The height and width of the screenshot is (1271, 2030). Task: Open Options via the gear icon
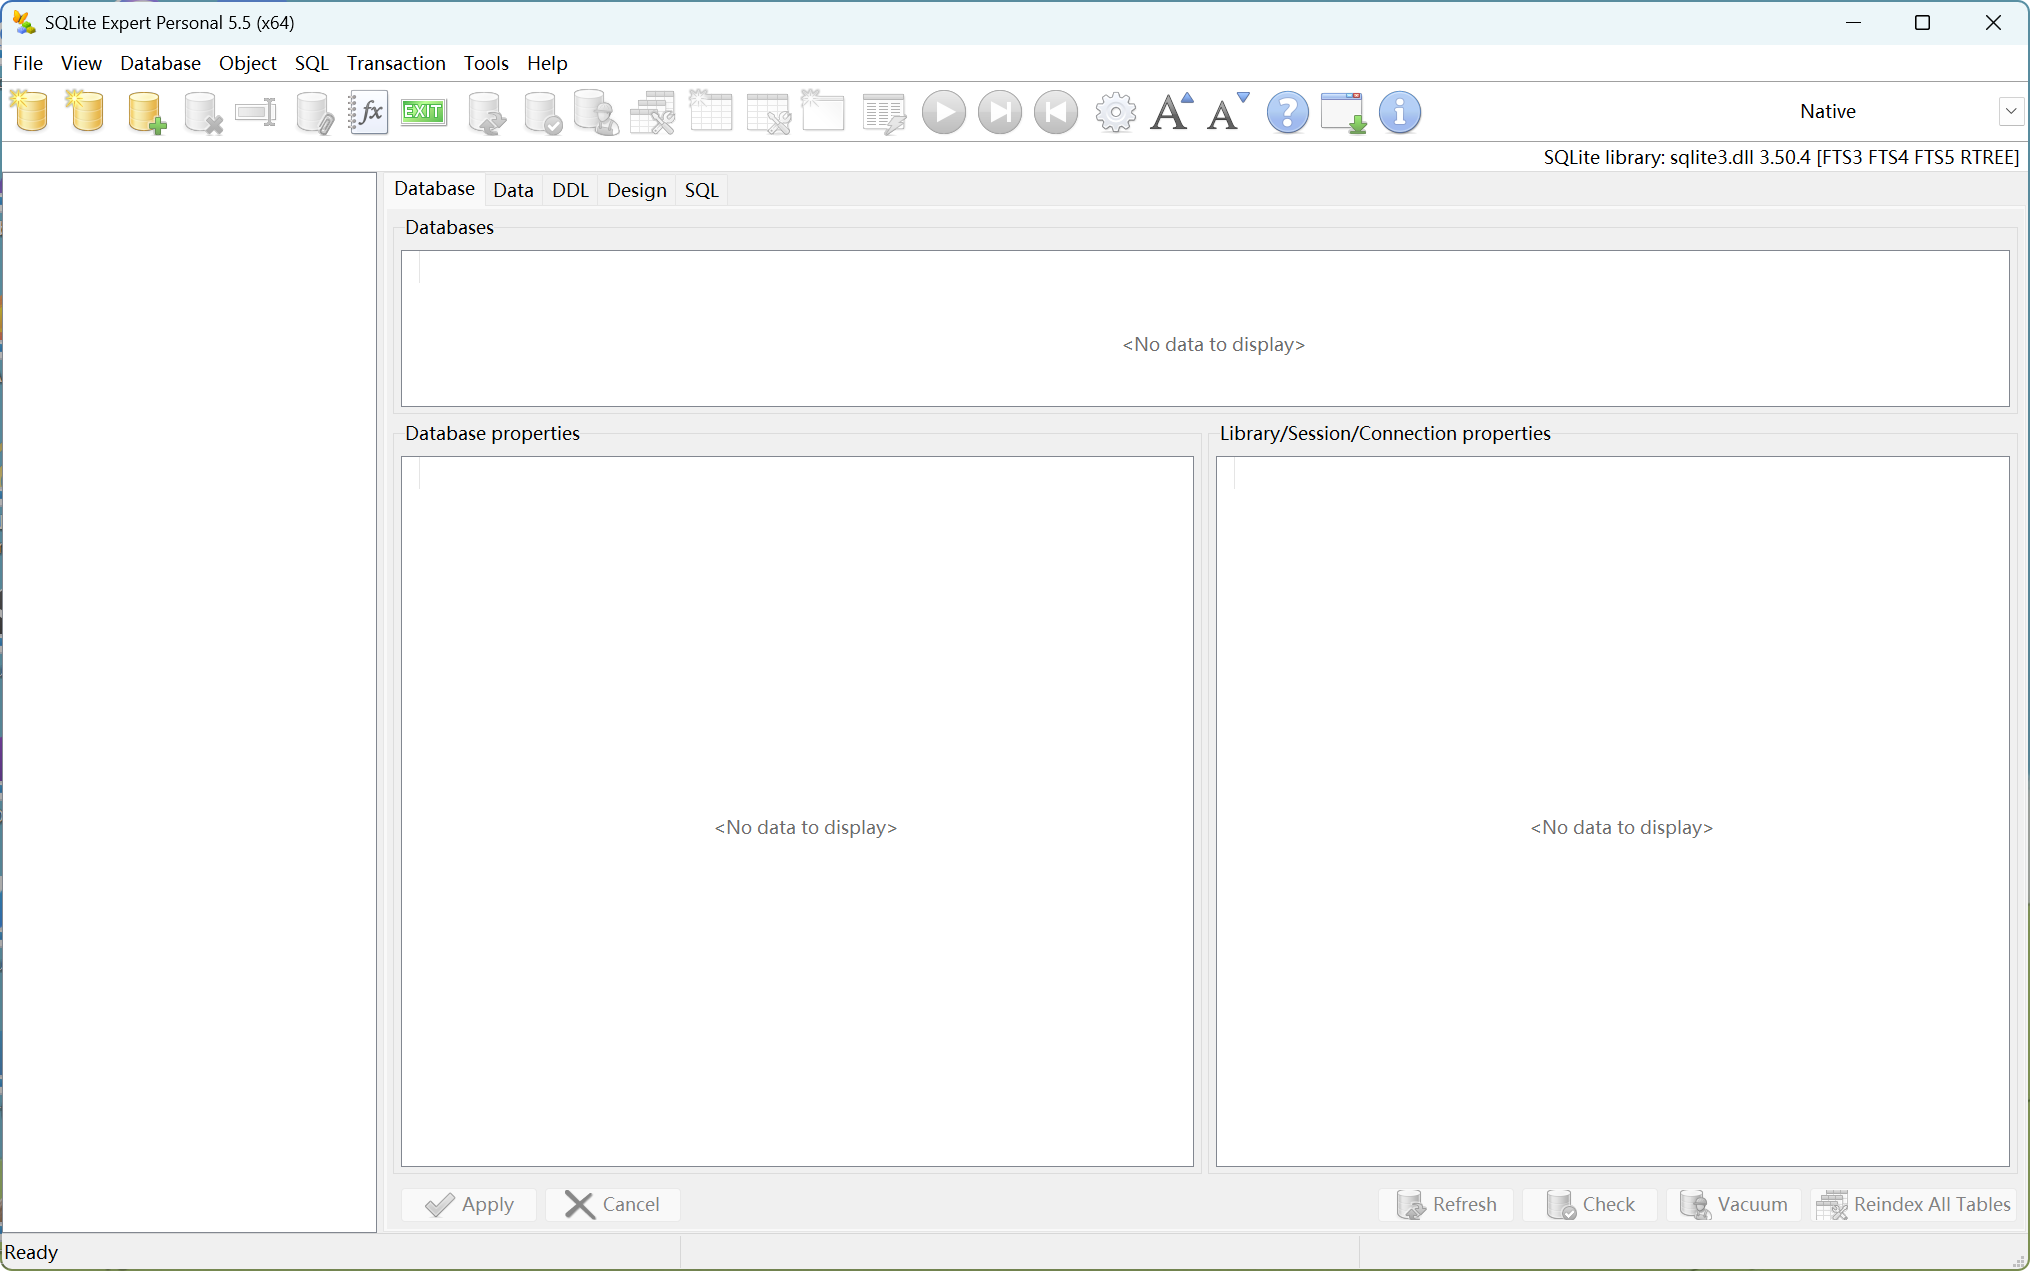(x=1115, y=112)
